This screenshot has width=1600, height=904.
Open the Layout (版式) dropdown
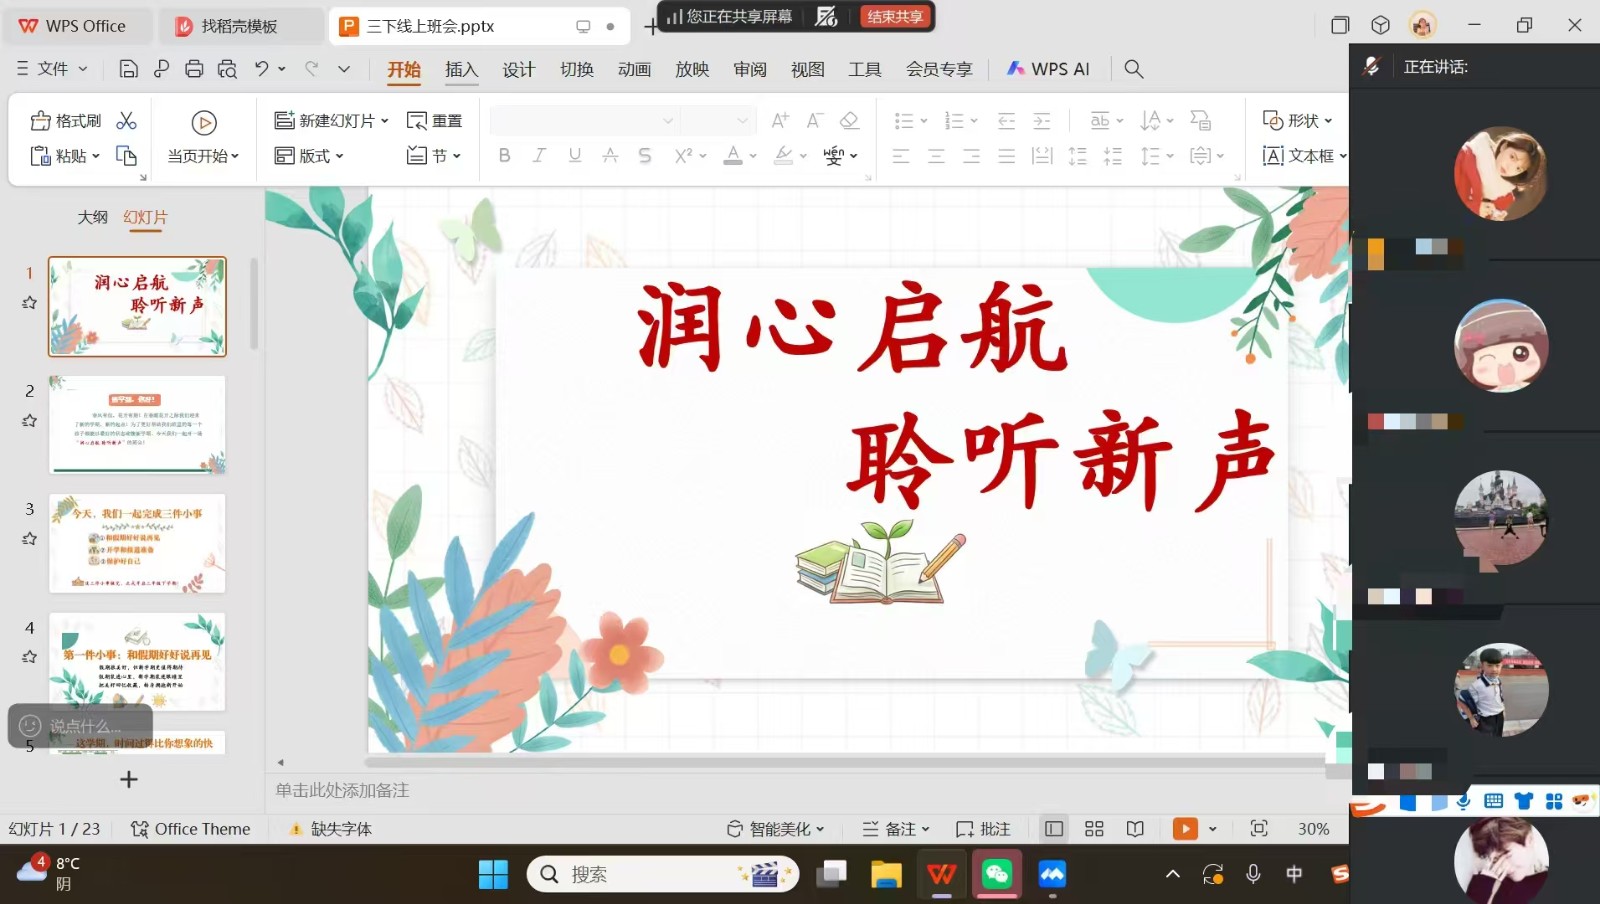click(309, 156)
